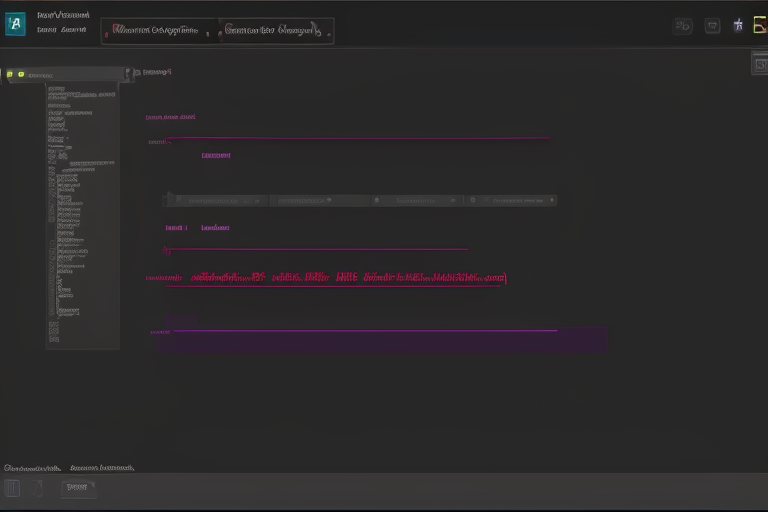768x512 pixels.
Task: Click the yellow-framed icon in the top-right corner
Action: tap(759, 25)
